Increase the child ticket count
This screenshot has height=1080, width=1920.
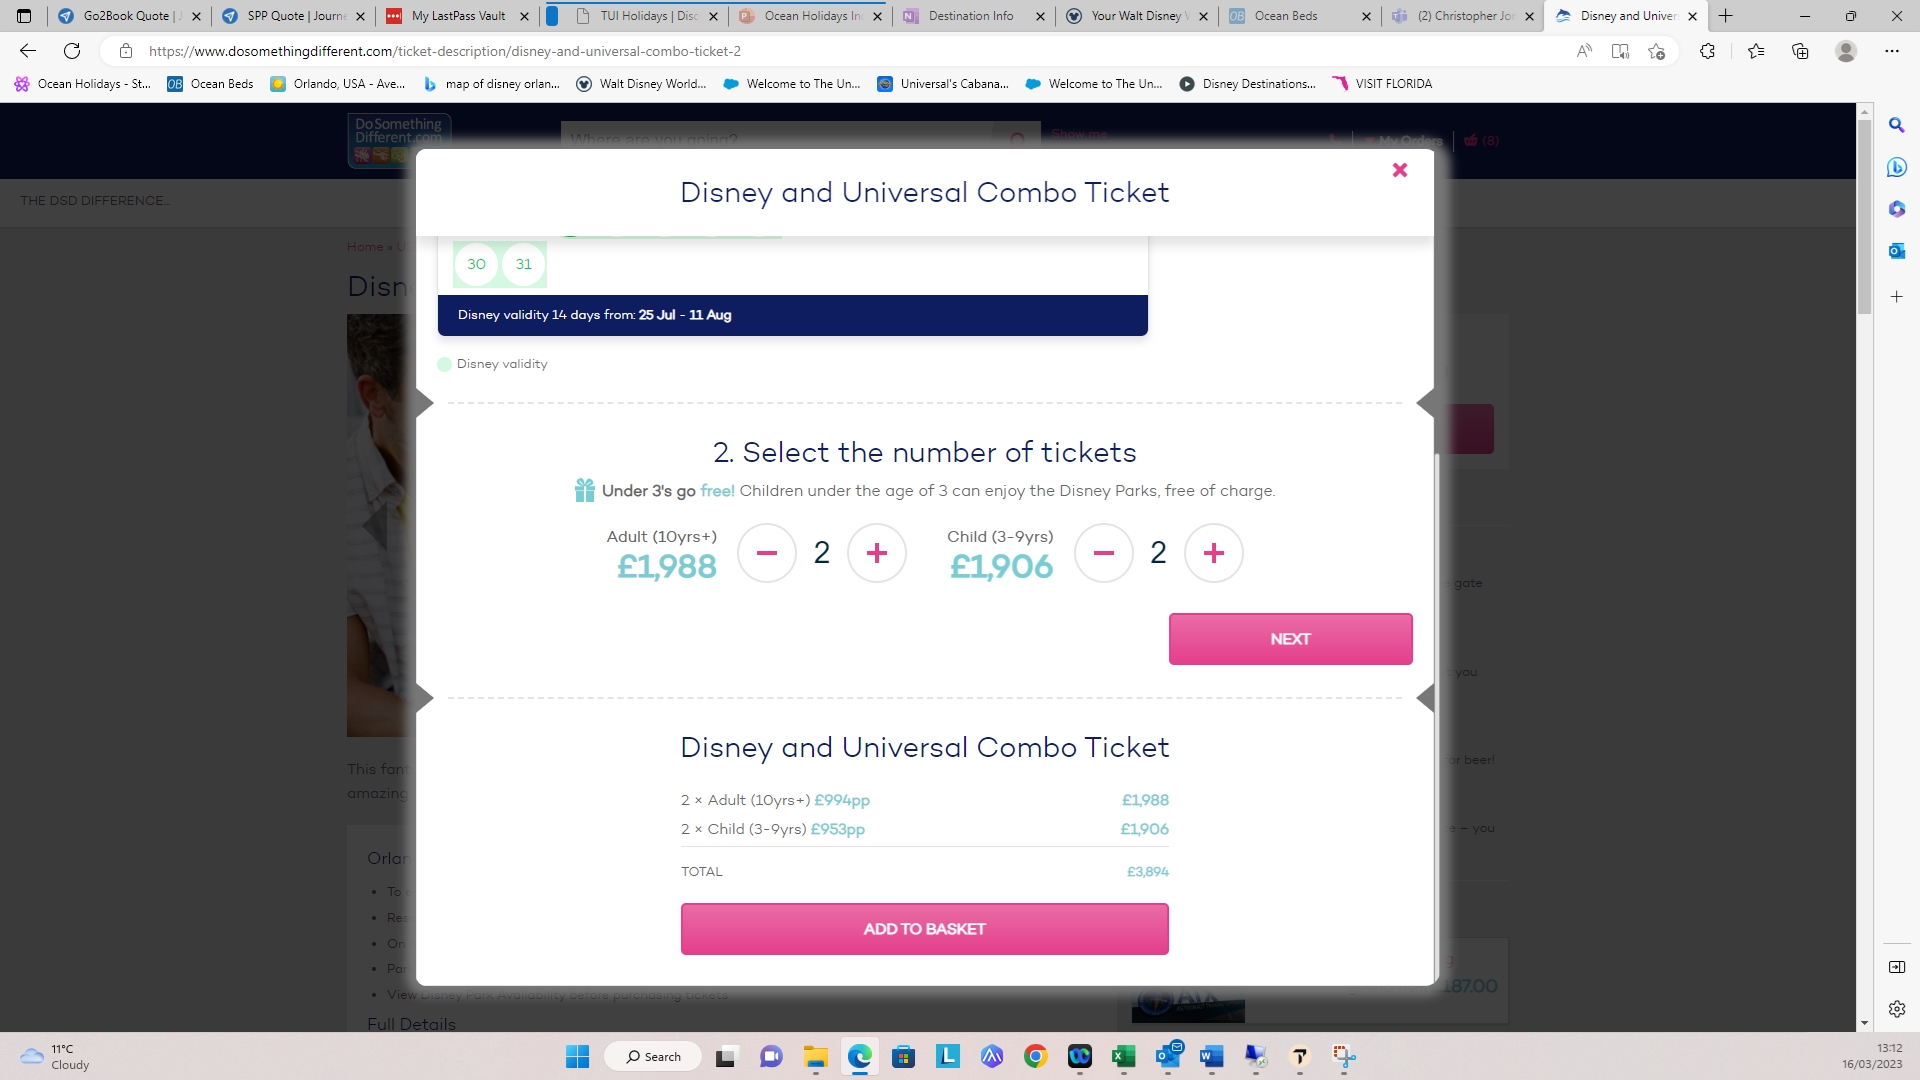1214,553
